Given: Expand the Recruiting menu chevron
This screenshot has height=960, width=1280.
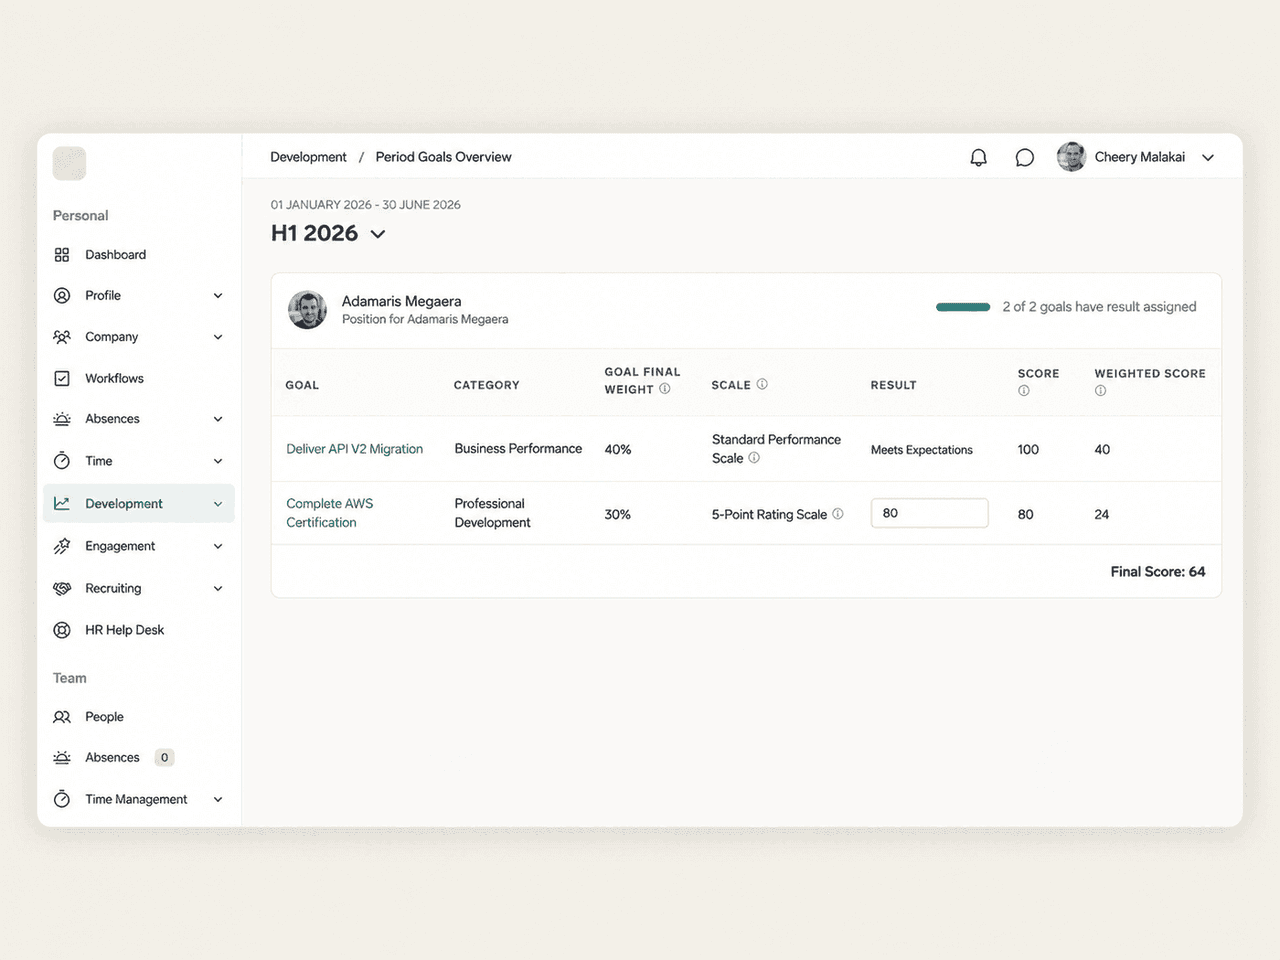Looking at the screenshot, I should point(218,588).
